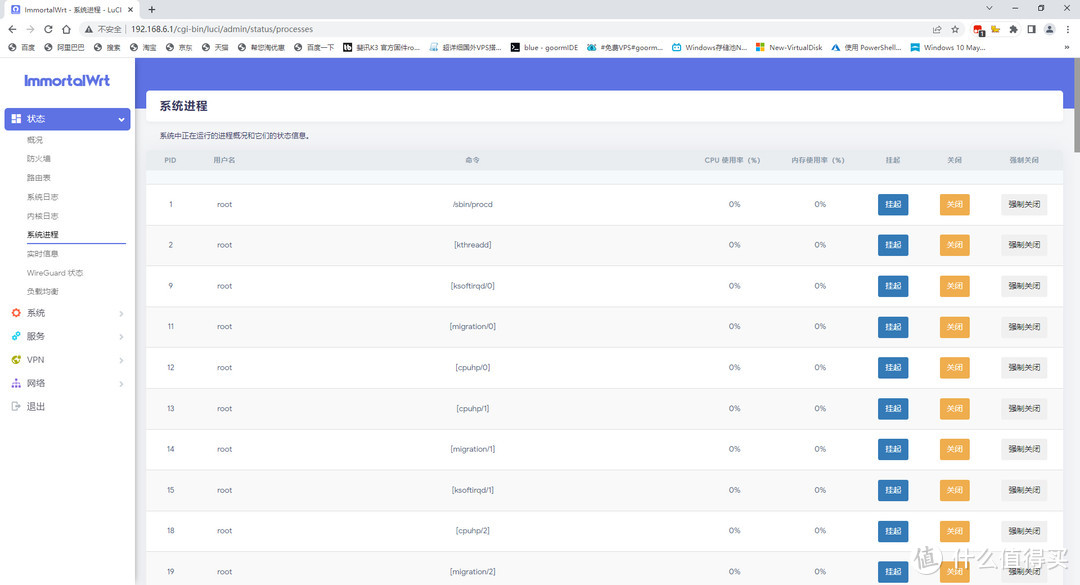1080x585 pixels.
Task: Click the PID column header
Action: point(170,161)
